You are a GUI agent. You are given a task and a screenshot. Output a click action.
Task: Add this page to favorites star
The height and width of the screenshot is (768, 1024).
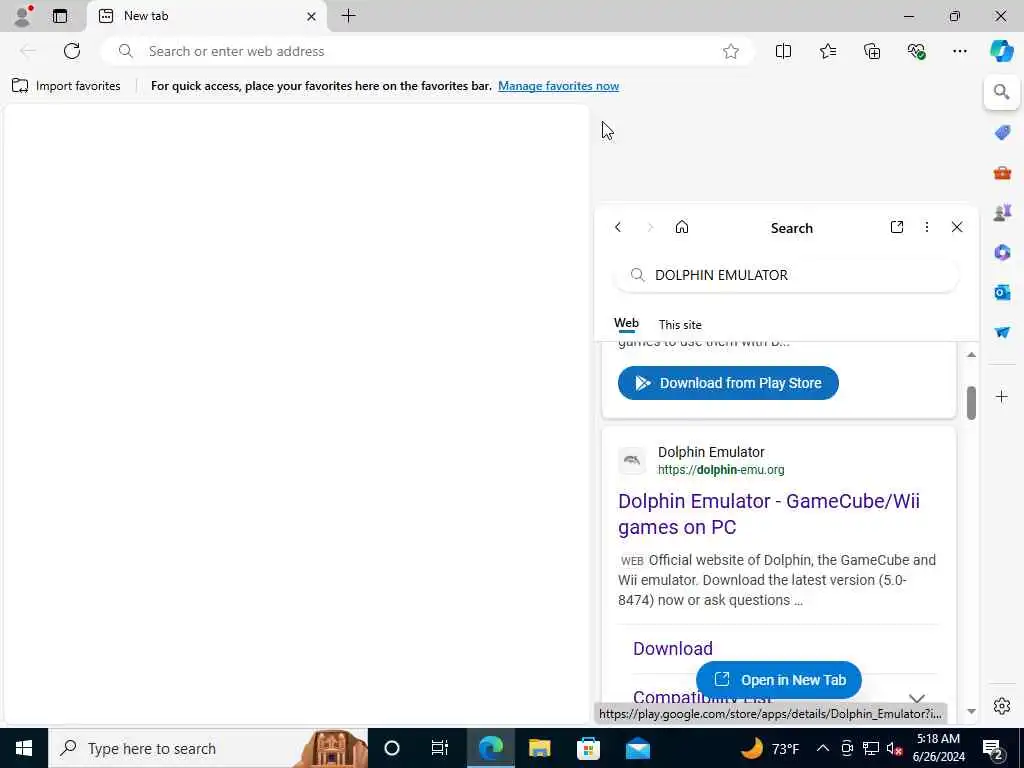coord(731,51)
